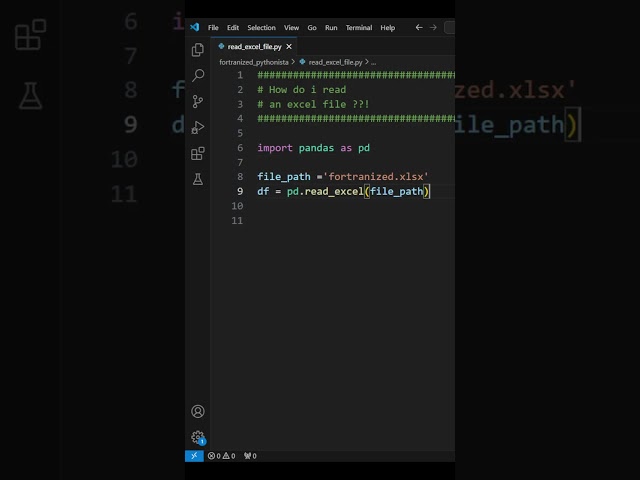Viewport: 640px width, 480px height.
Task: Select the read_excel_file.py editor tab
Action: pos(254,47)
